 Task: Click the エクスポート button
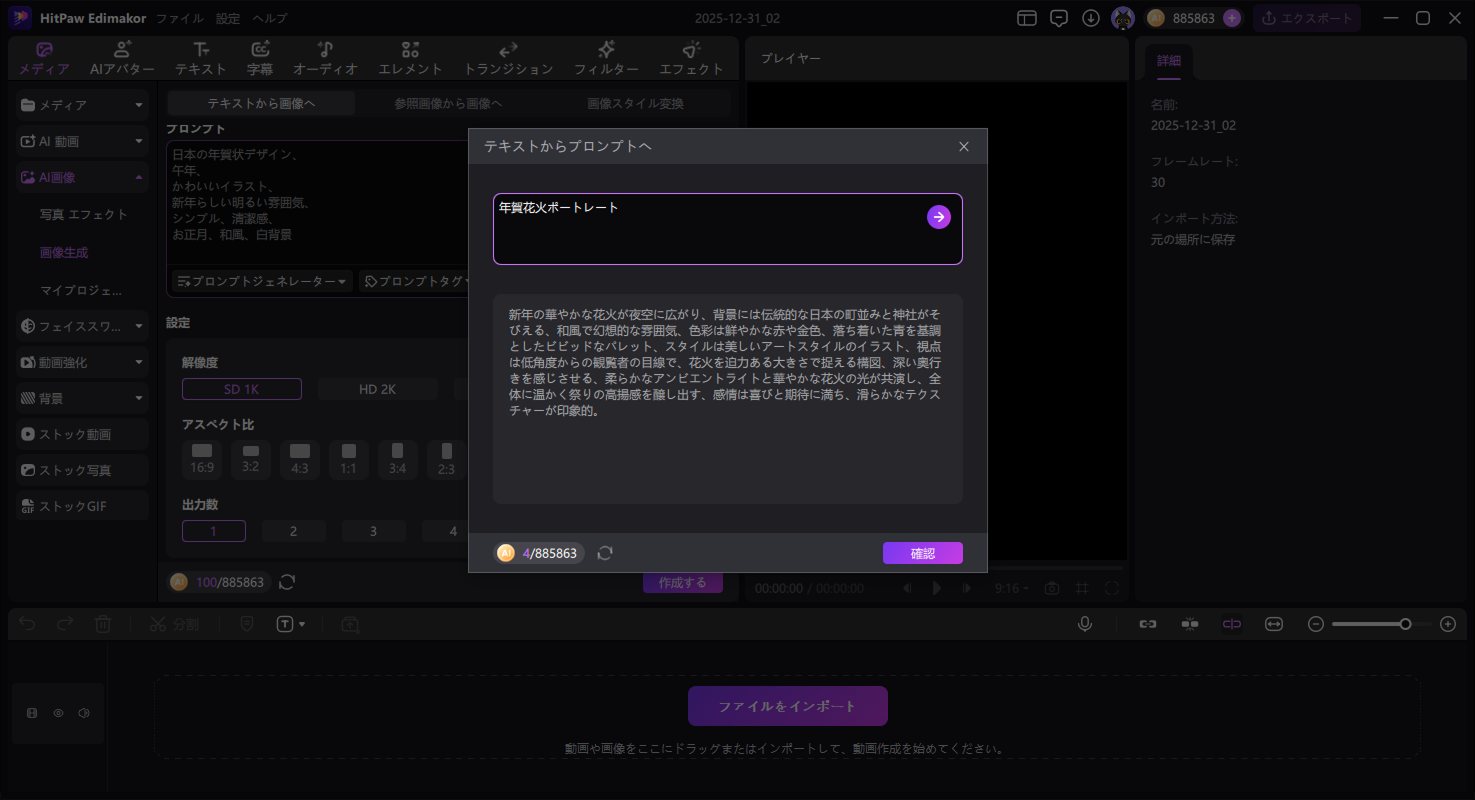tap(1307, 18)
